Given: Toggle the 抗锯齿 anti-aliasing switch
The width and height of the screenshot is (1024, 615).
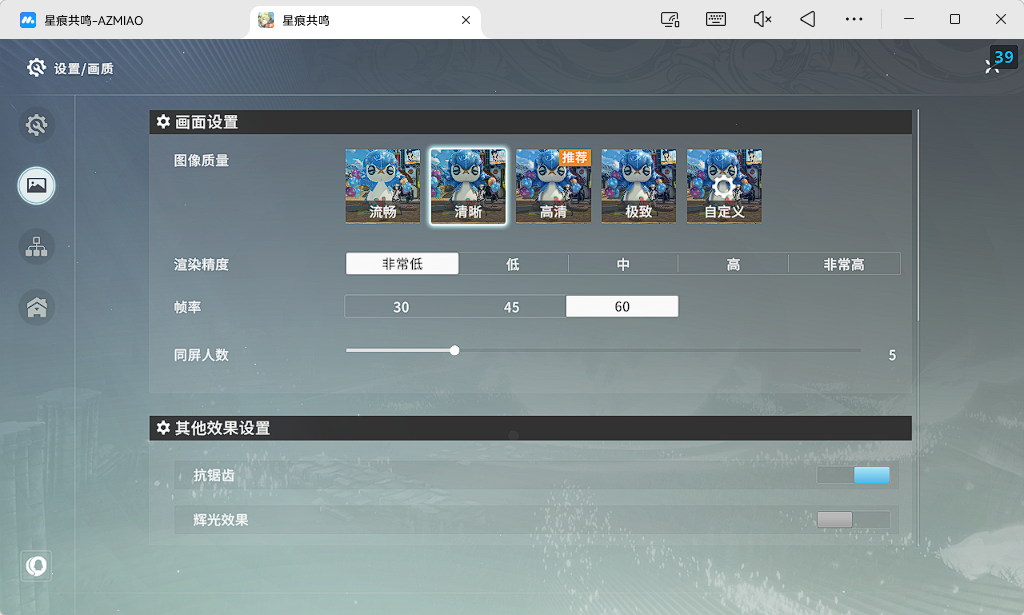Looking at the screenshot, I should pyautogui.click(x=853, y=475).
